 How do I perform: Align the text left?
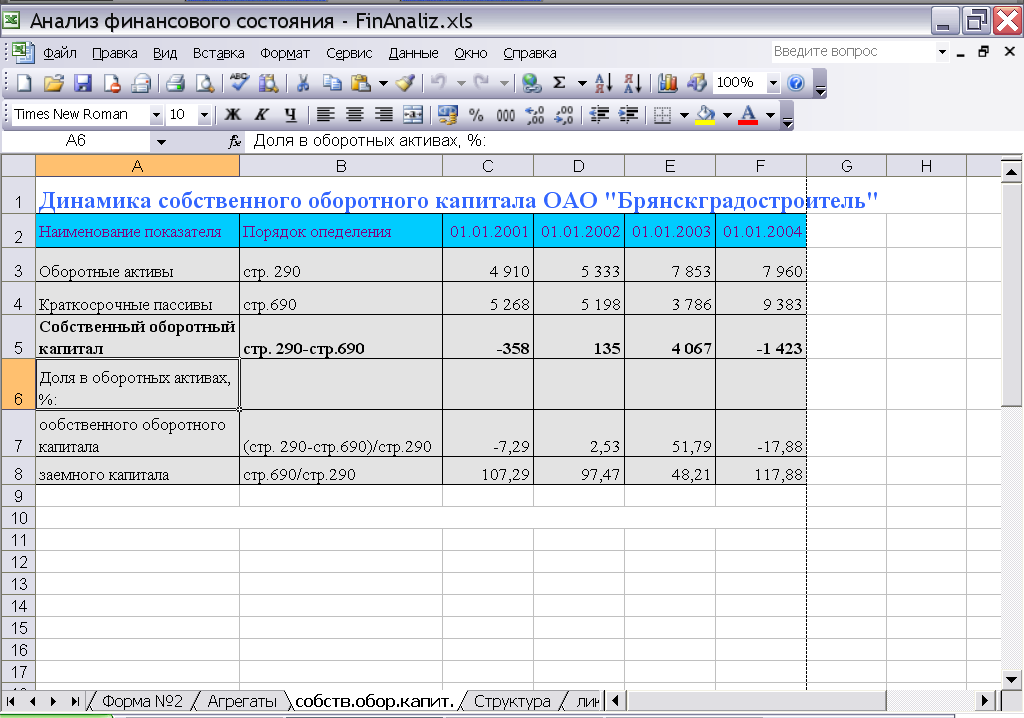[325, 115]
